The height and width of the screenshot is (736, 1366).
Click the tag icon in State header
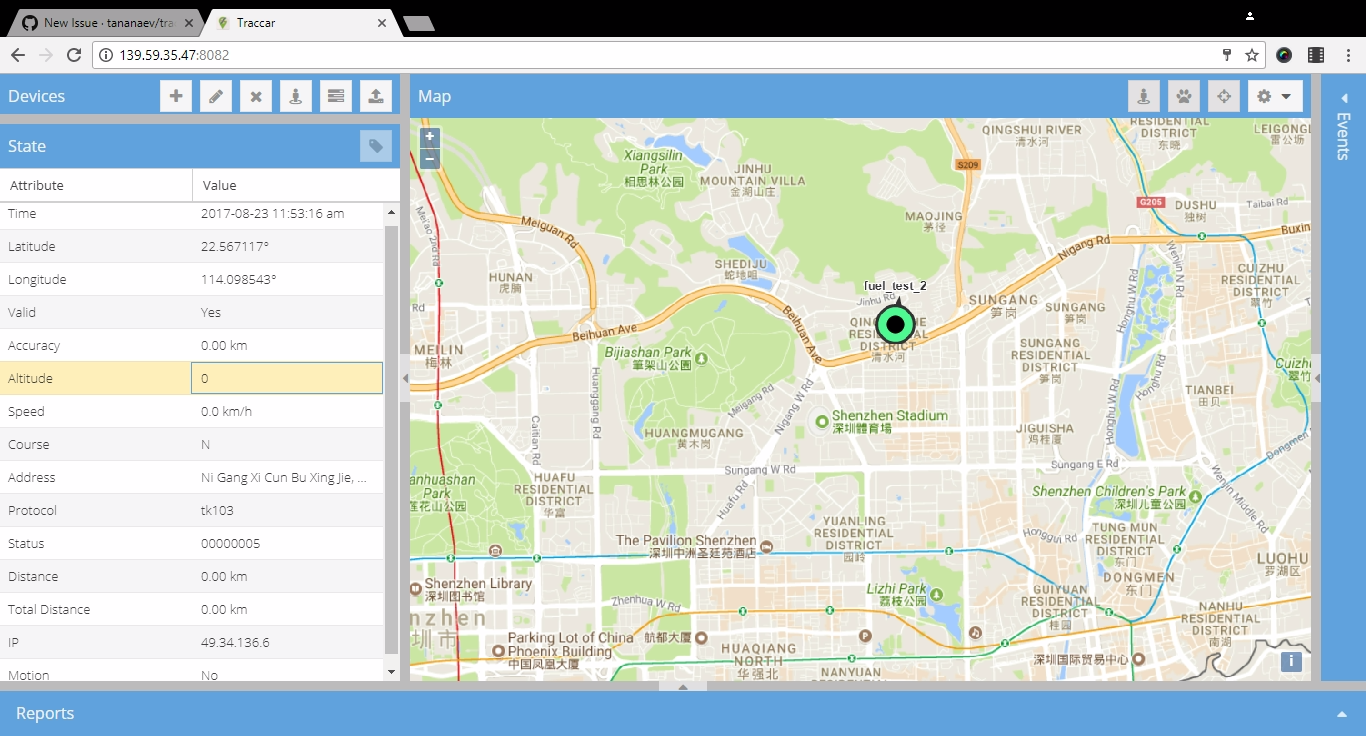click(376, 146)
